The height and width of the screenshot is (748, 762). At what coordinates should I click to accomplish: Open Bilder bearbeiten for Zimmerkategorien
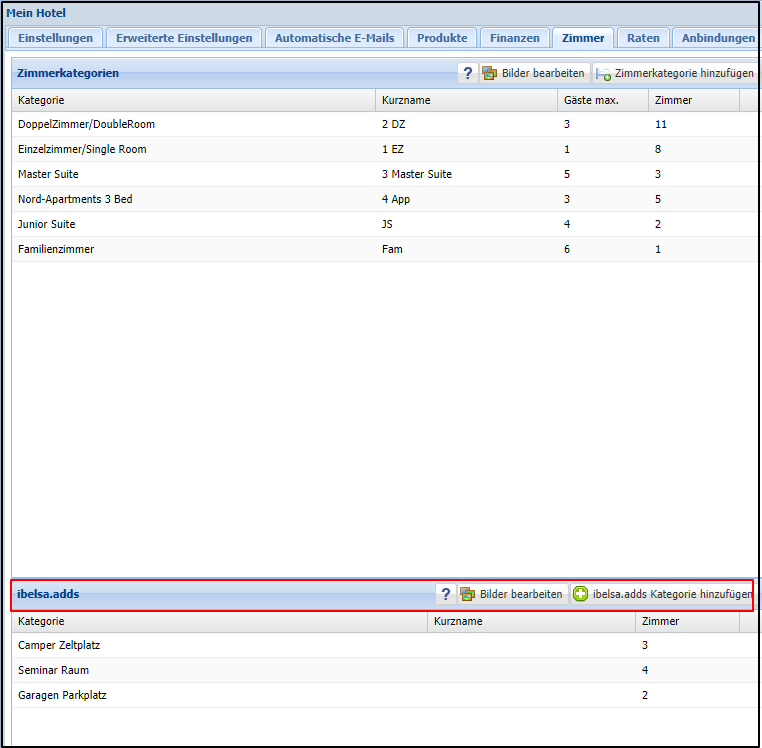tap(534, 73)
